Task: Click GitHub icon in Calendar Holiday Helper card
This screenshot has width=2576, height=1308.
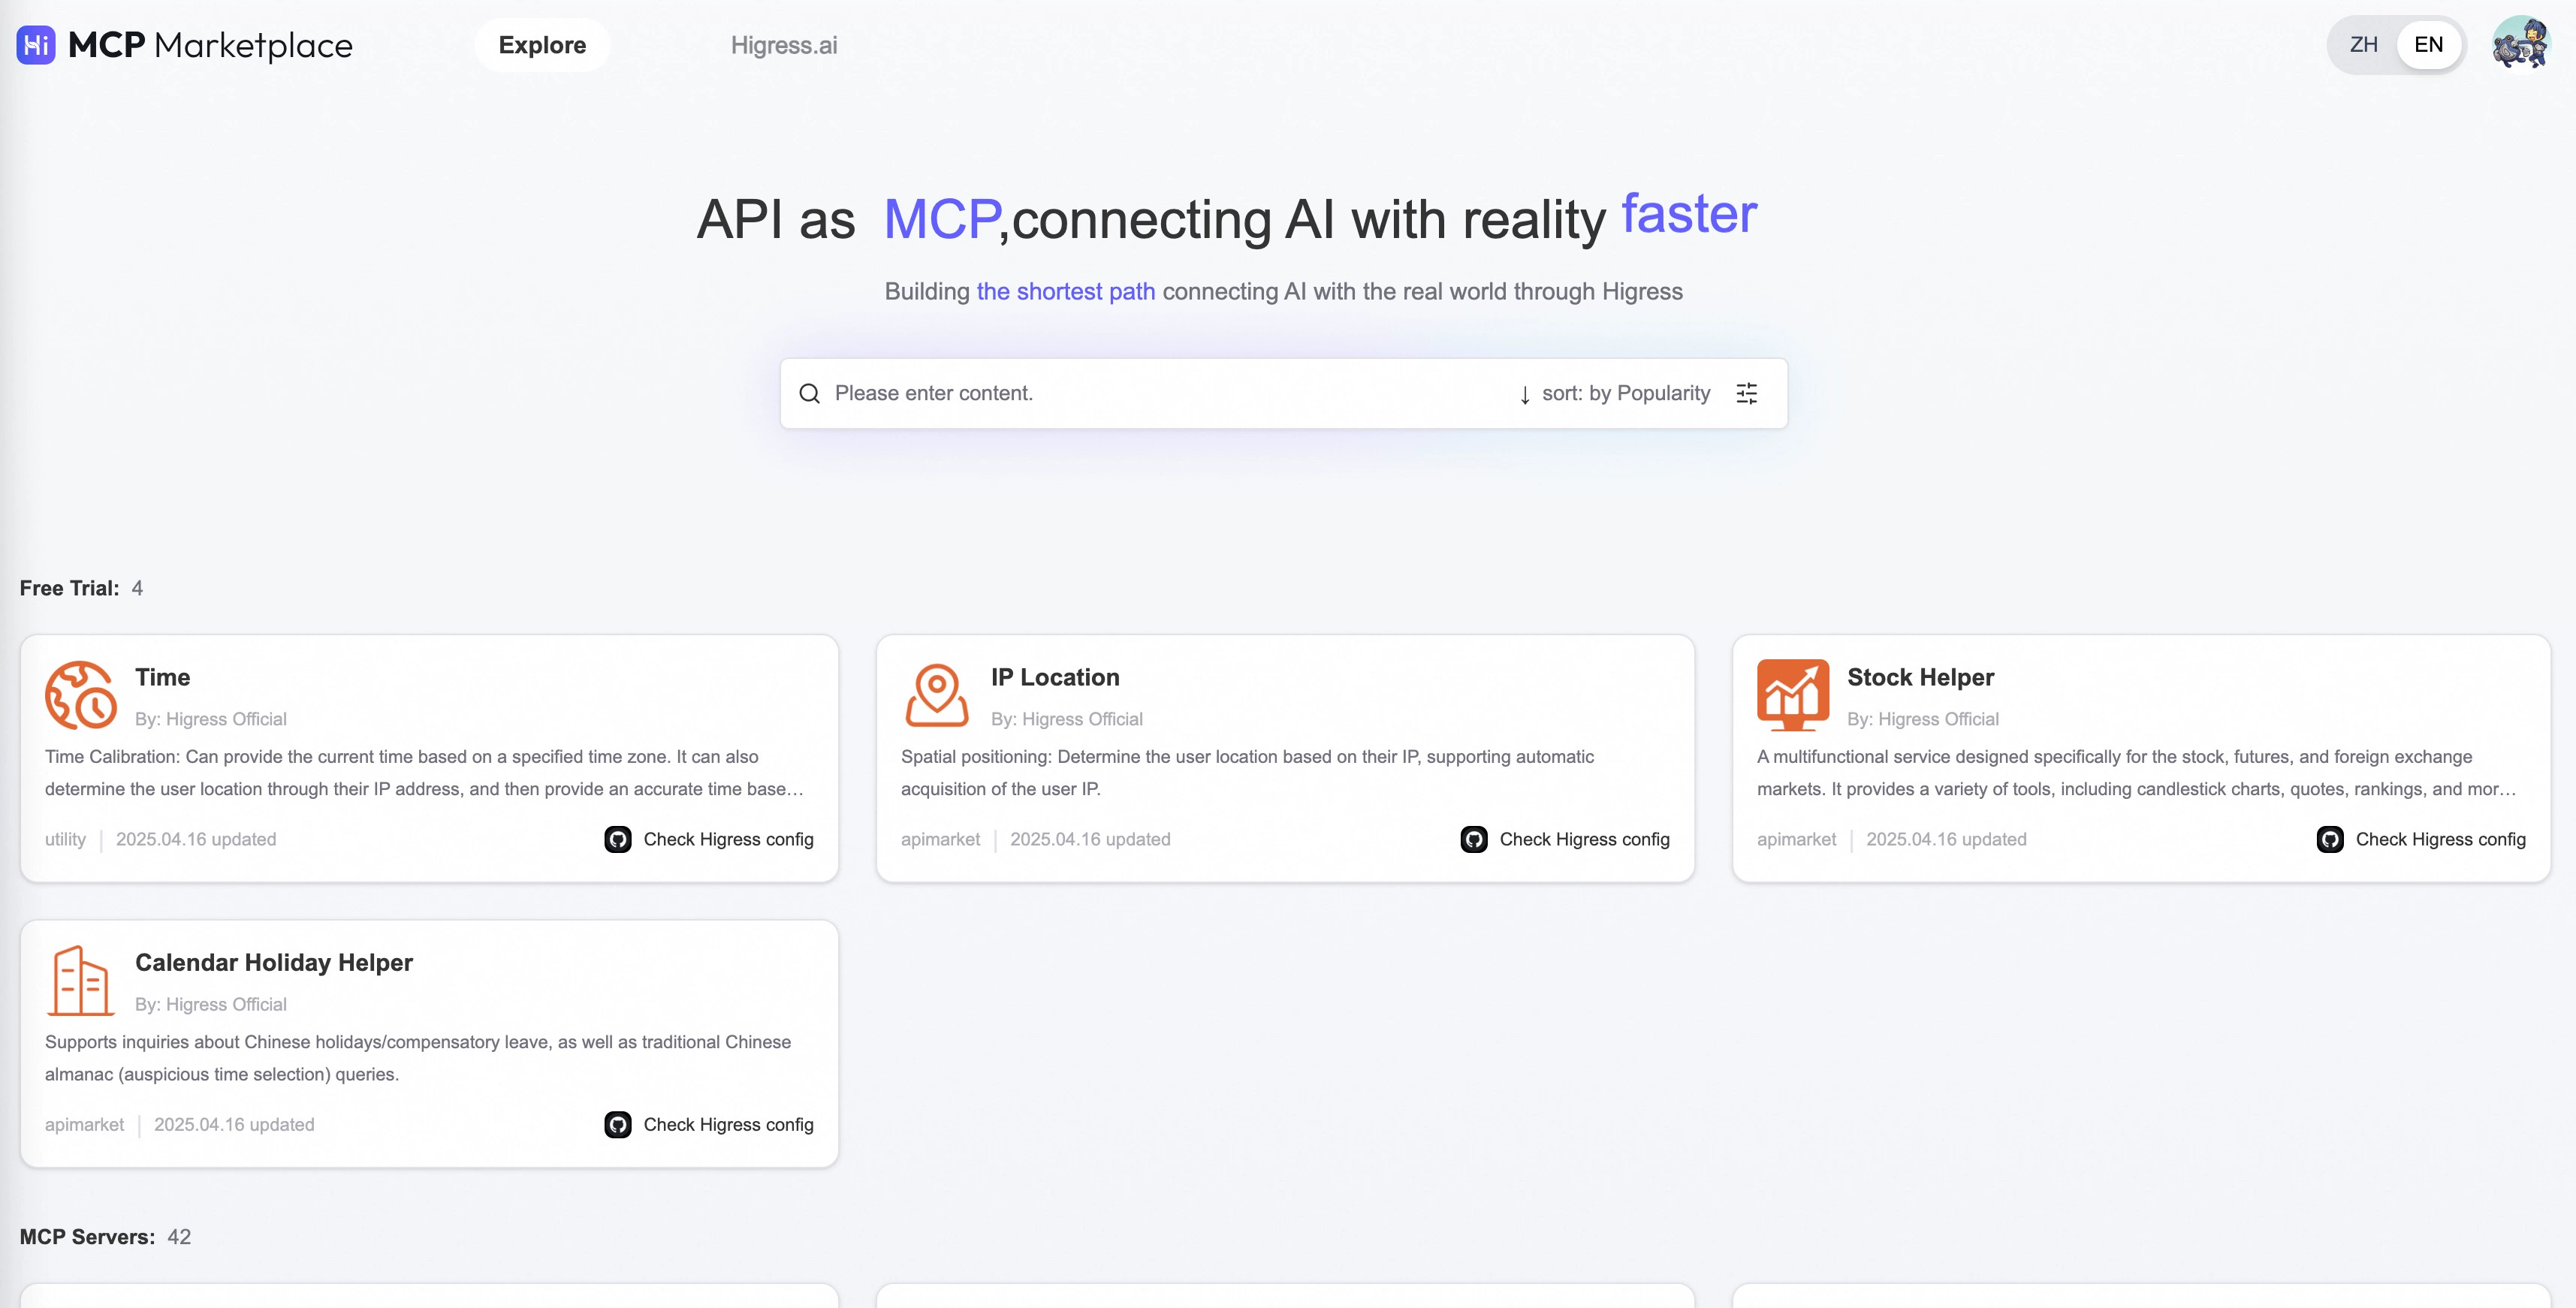Action: pyautogui.click(x=618, y=1125)
